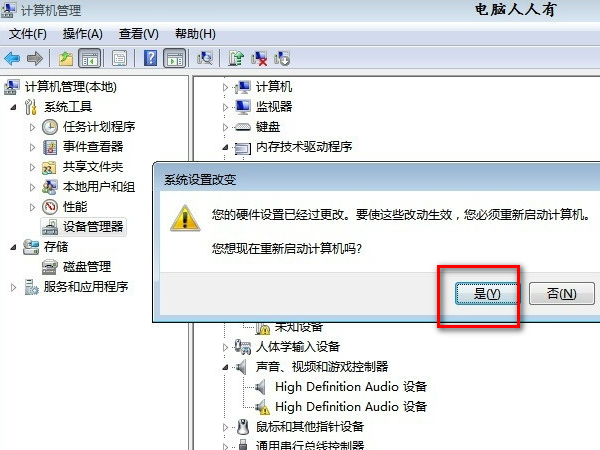The width and height of the screenshot is (600, 450).
Task: Click Scan for hardware changes toolbar icon
Action: pos(205,58)
